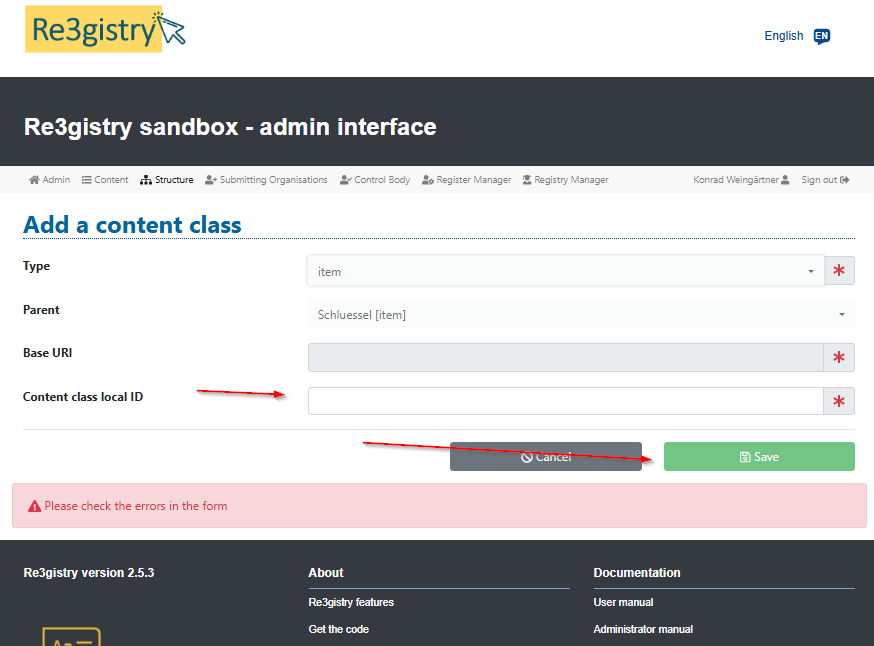Select Structure in the navigation bar
The image size is (874, 646).
coord(167,180)
